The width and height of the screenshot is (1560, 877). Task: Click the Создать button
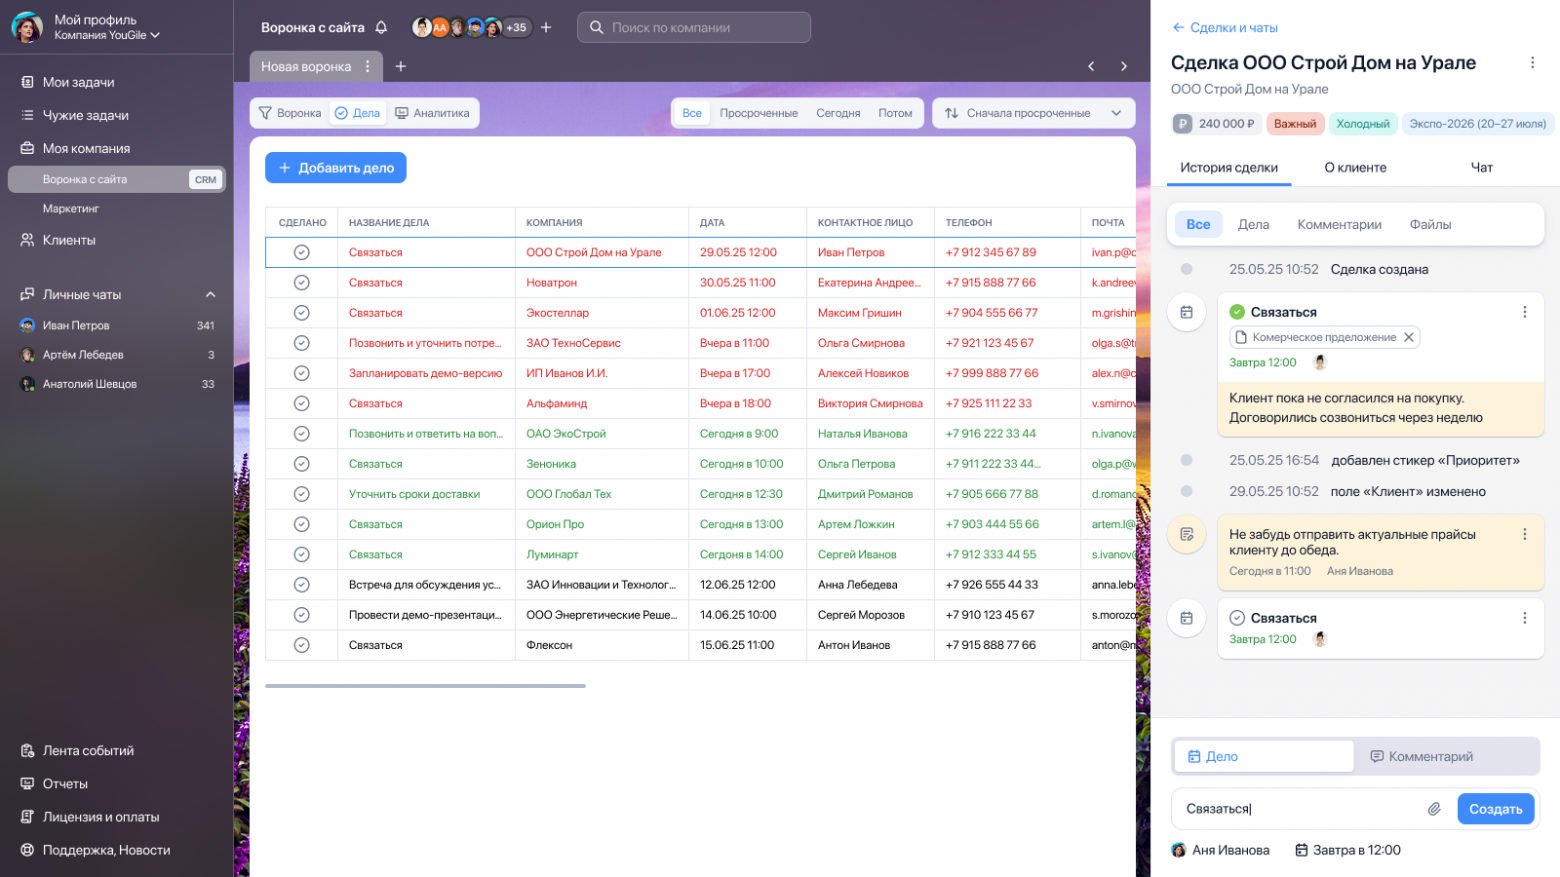click(x=1495, y=809)
